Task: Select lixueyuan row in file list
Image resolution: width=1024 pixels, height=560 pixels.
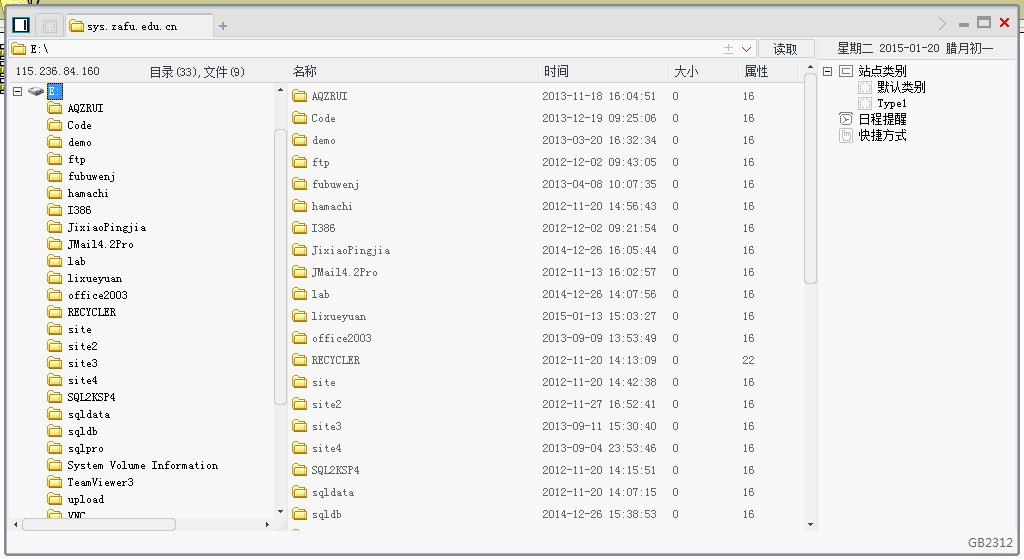Action: 545,316
